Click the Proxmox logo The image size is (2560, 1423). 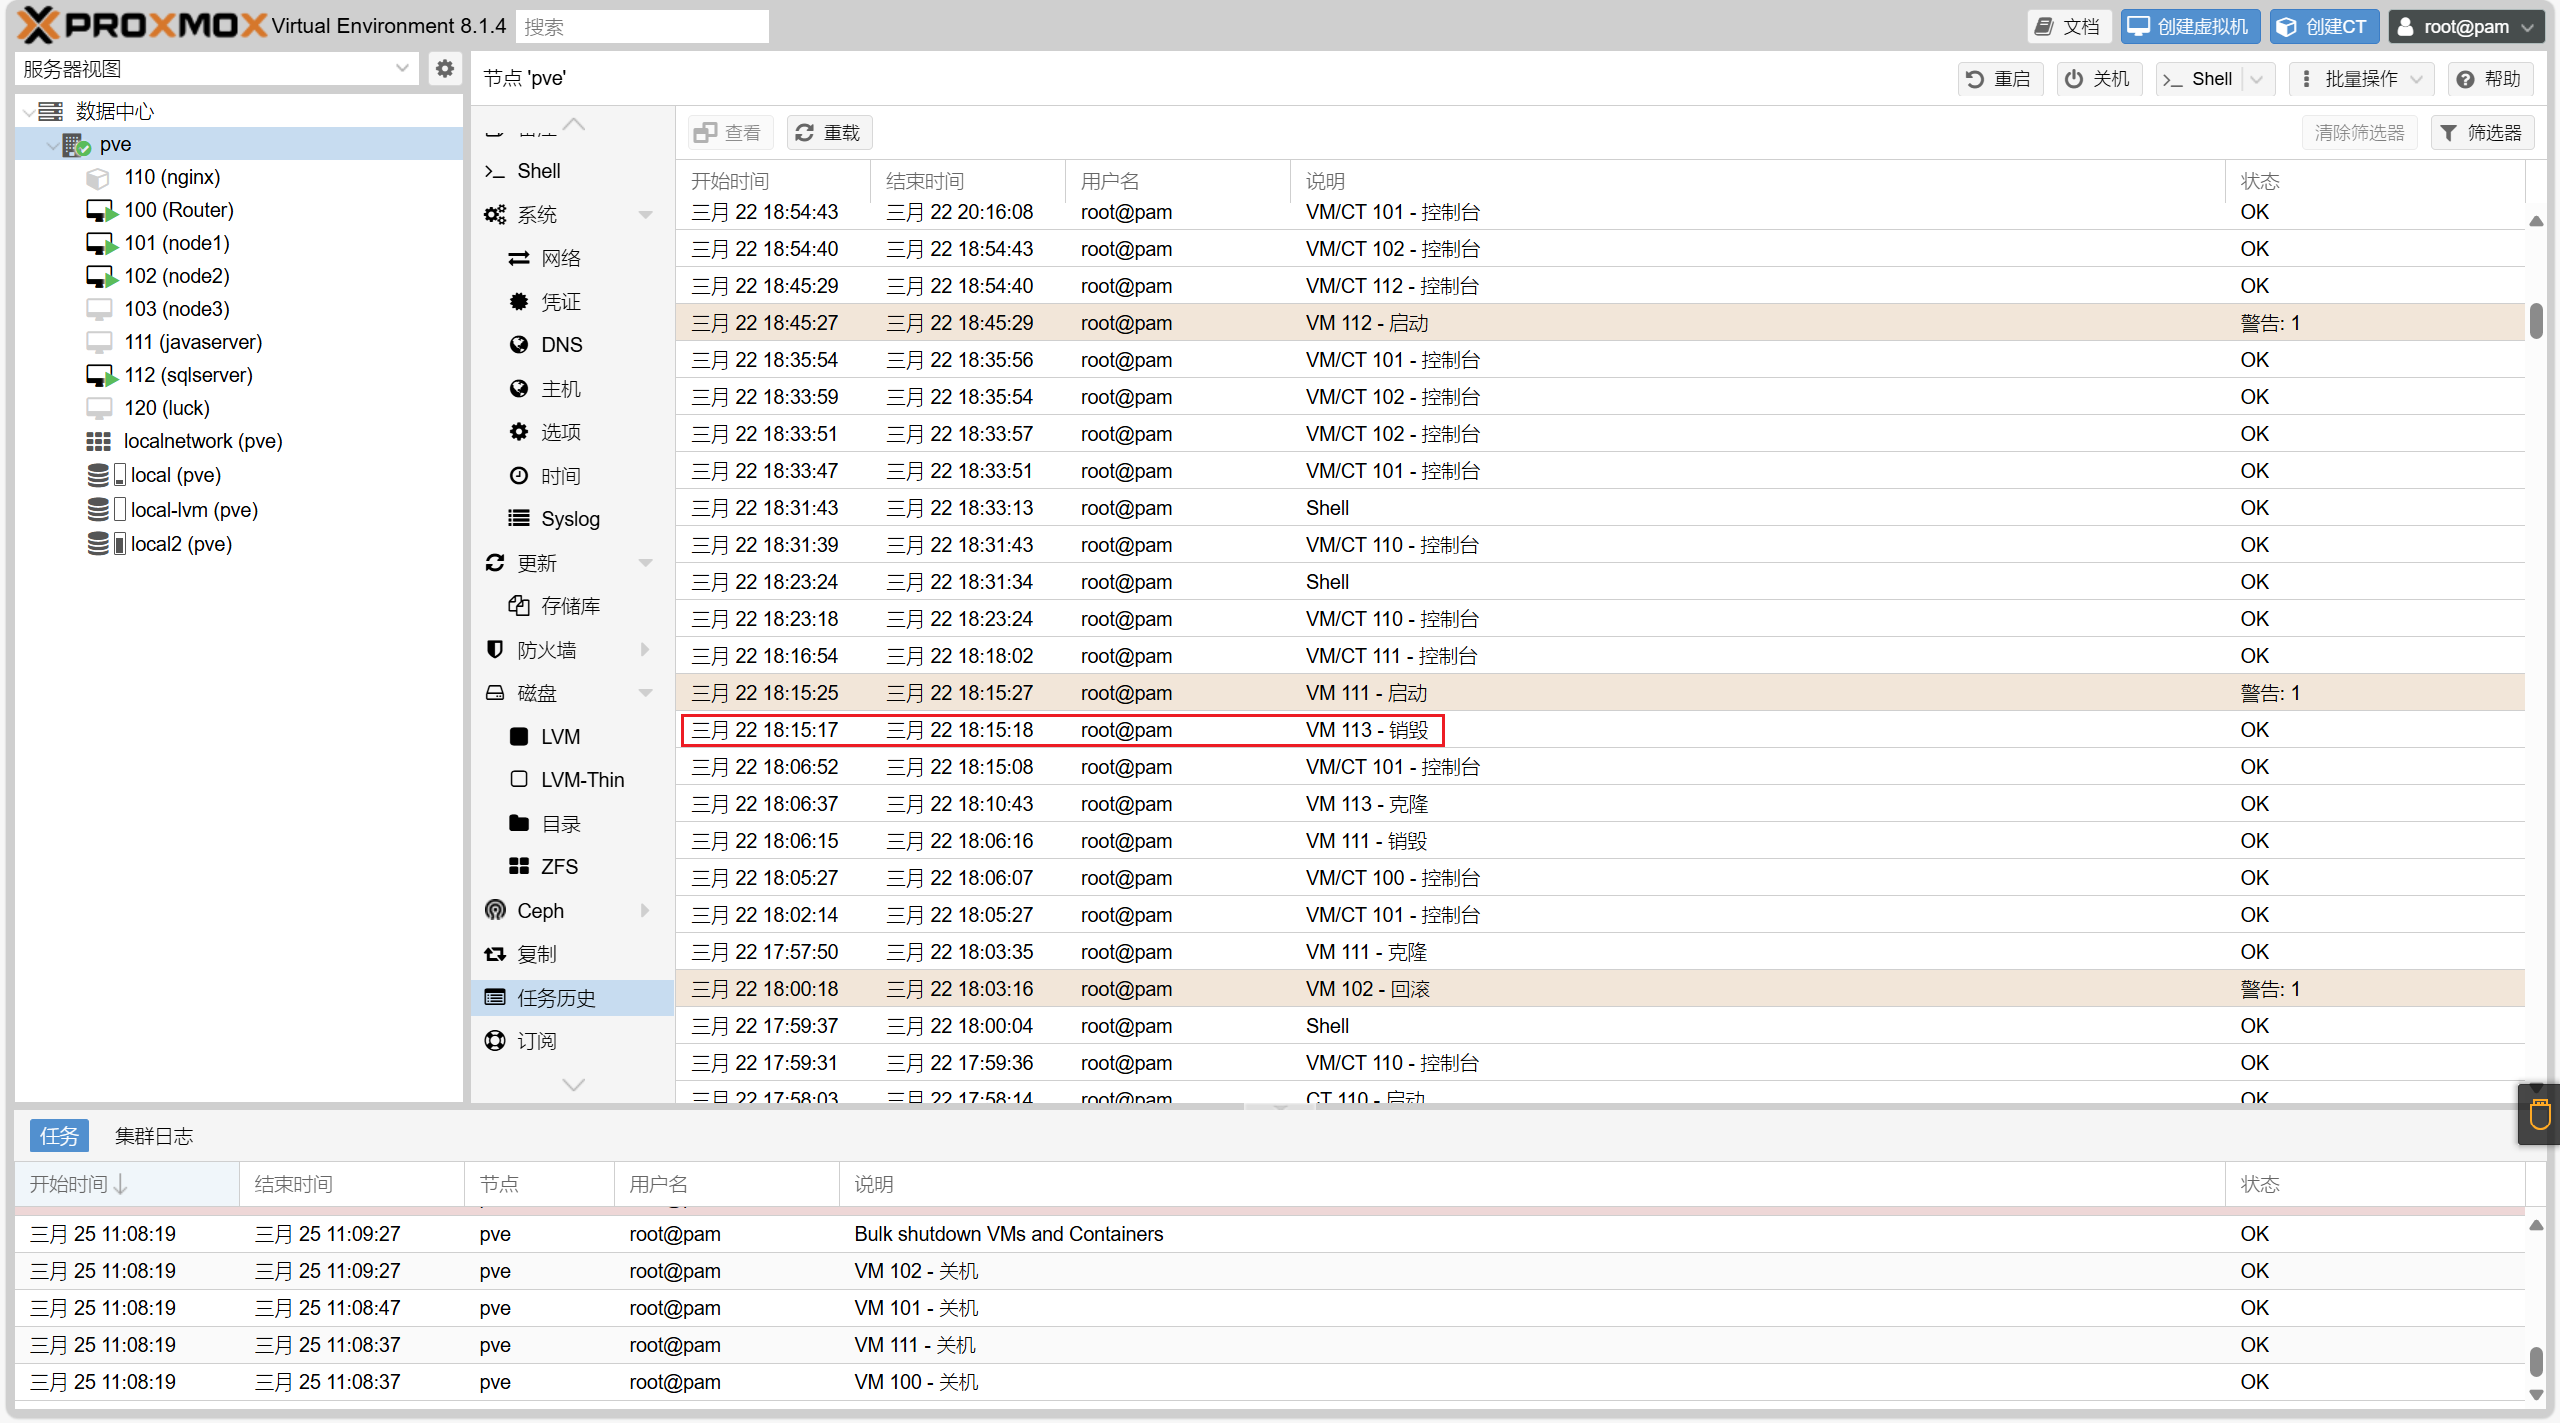point(141,24)
